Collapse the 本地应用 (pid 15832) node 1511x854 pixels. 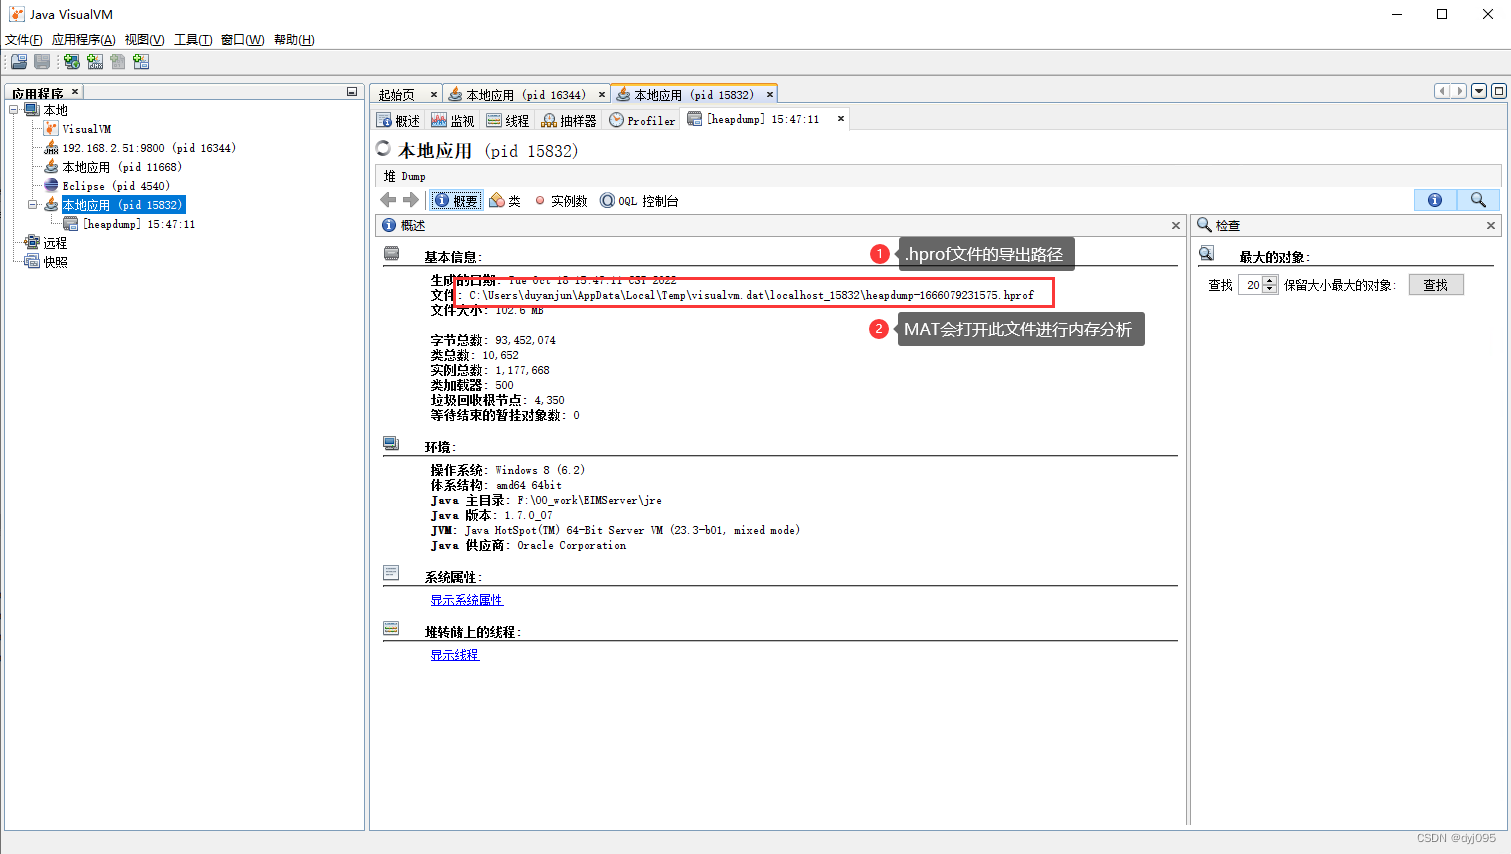click(33, 205)
